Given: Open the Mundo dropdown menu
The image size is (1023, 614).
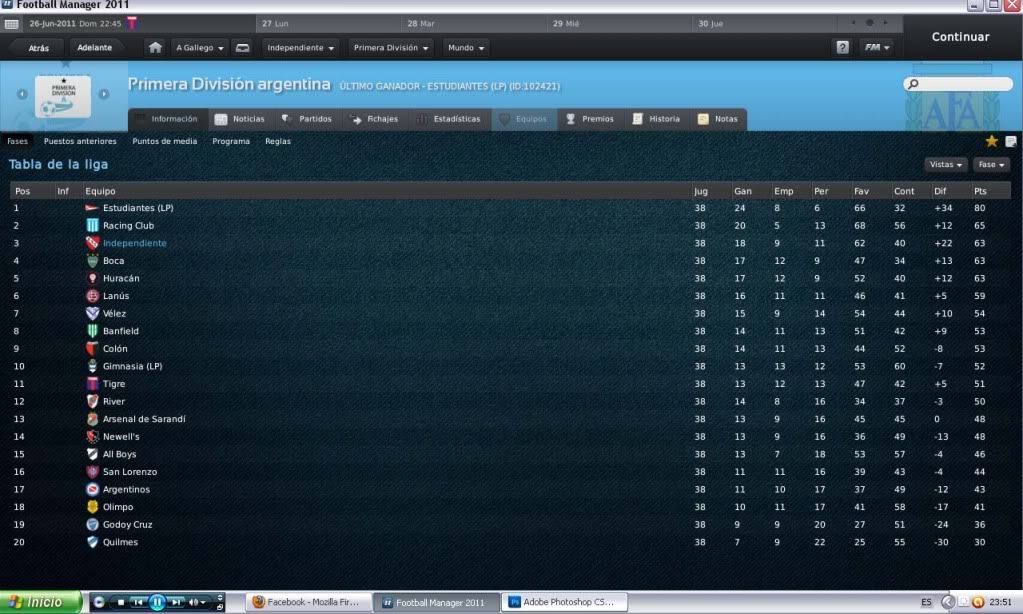Looking at the screenshot, I should (x=466, y=48).
